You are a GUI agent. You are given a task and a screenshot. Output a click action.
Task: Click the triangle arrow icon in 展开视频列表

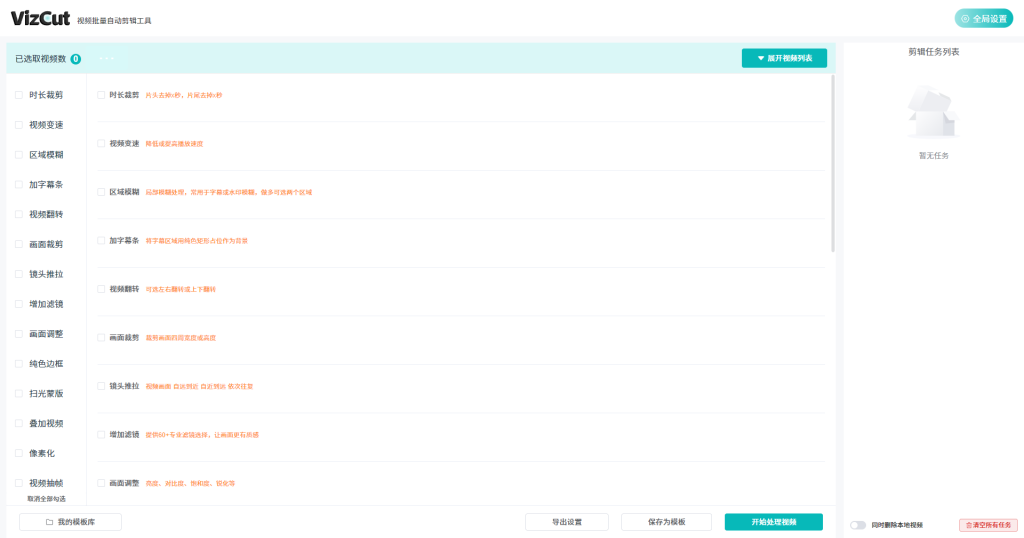(760, 59)
